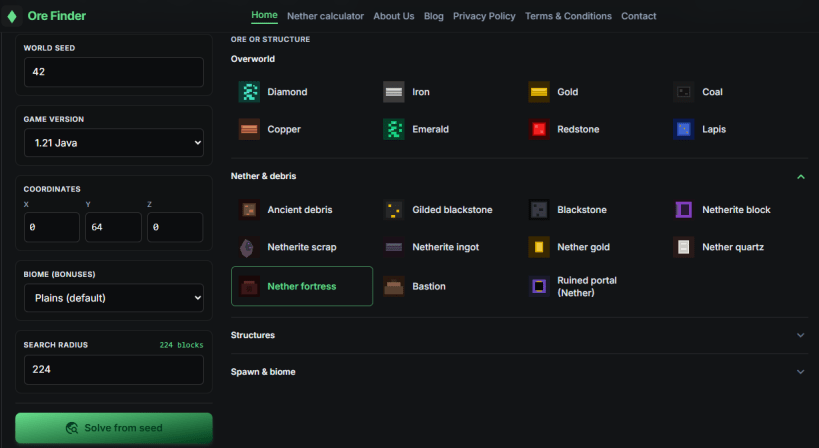819x448 pixels.
Task: Select the Netherite ingot icon
Action: 394,247
